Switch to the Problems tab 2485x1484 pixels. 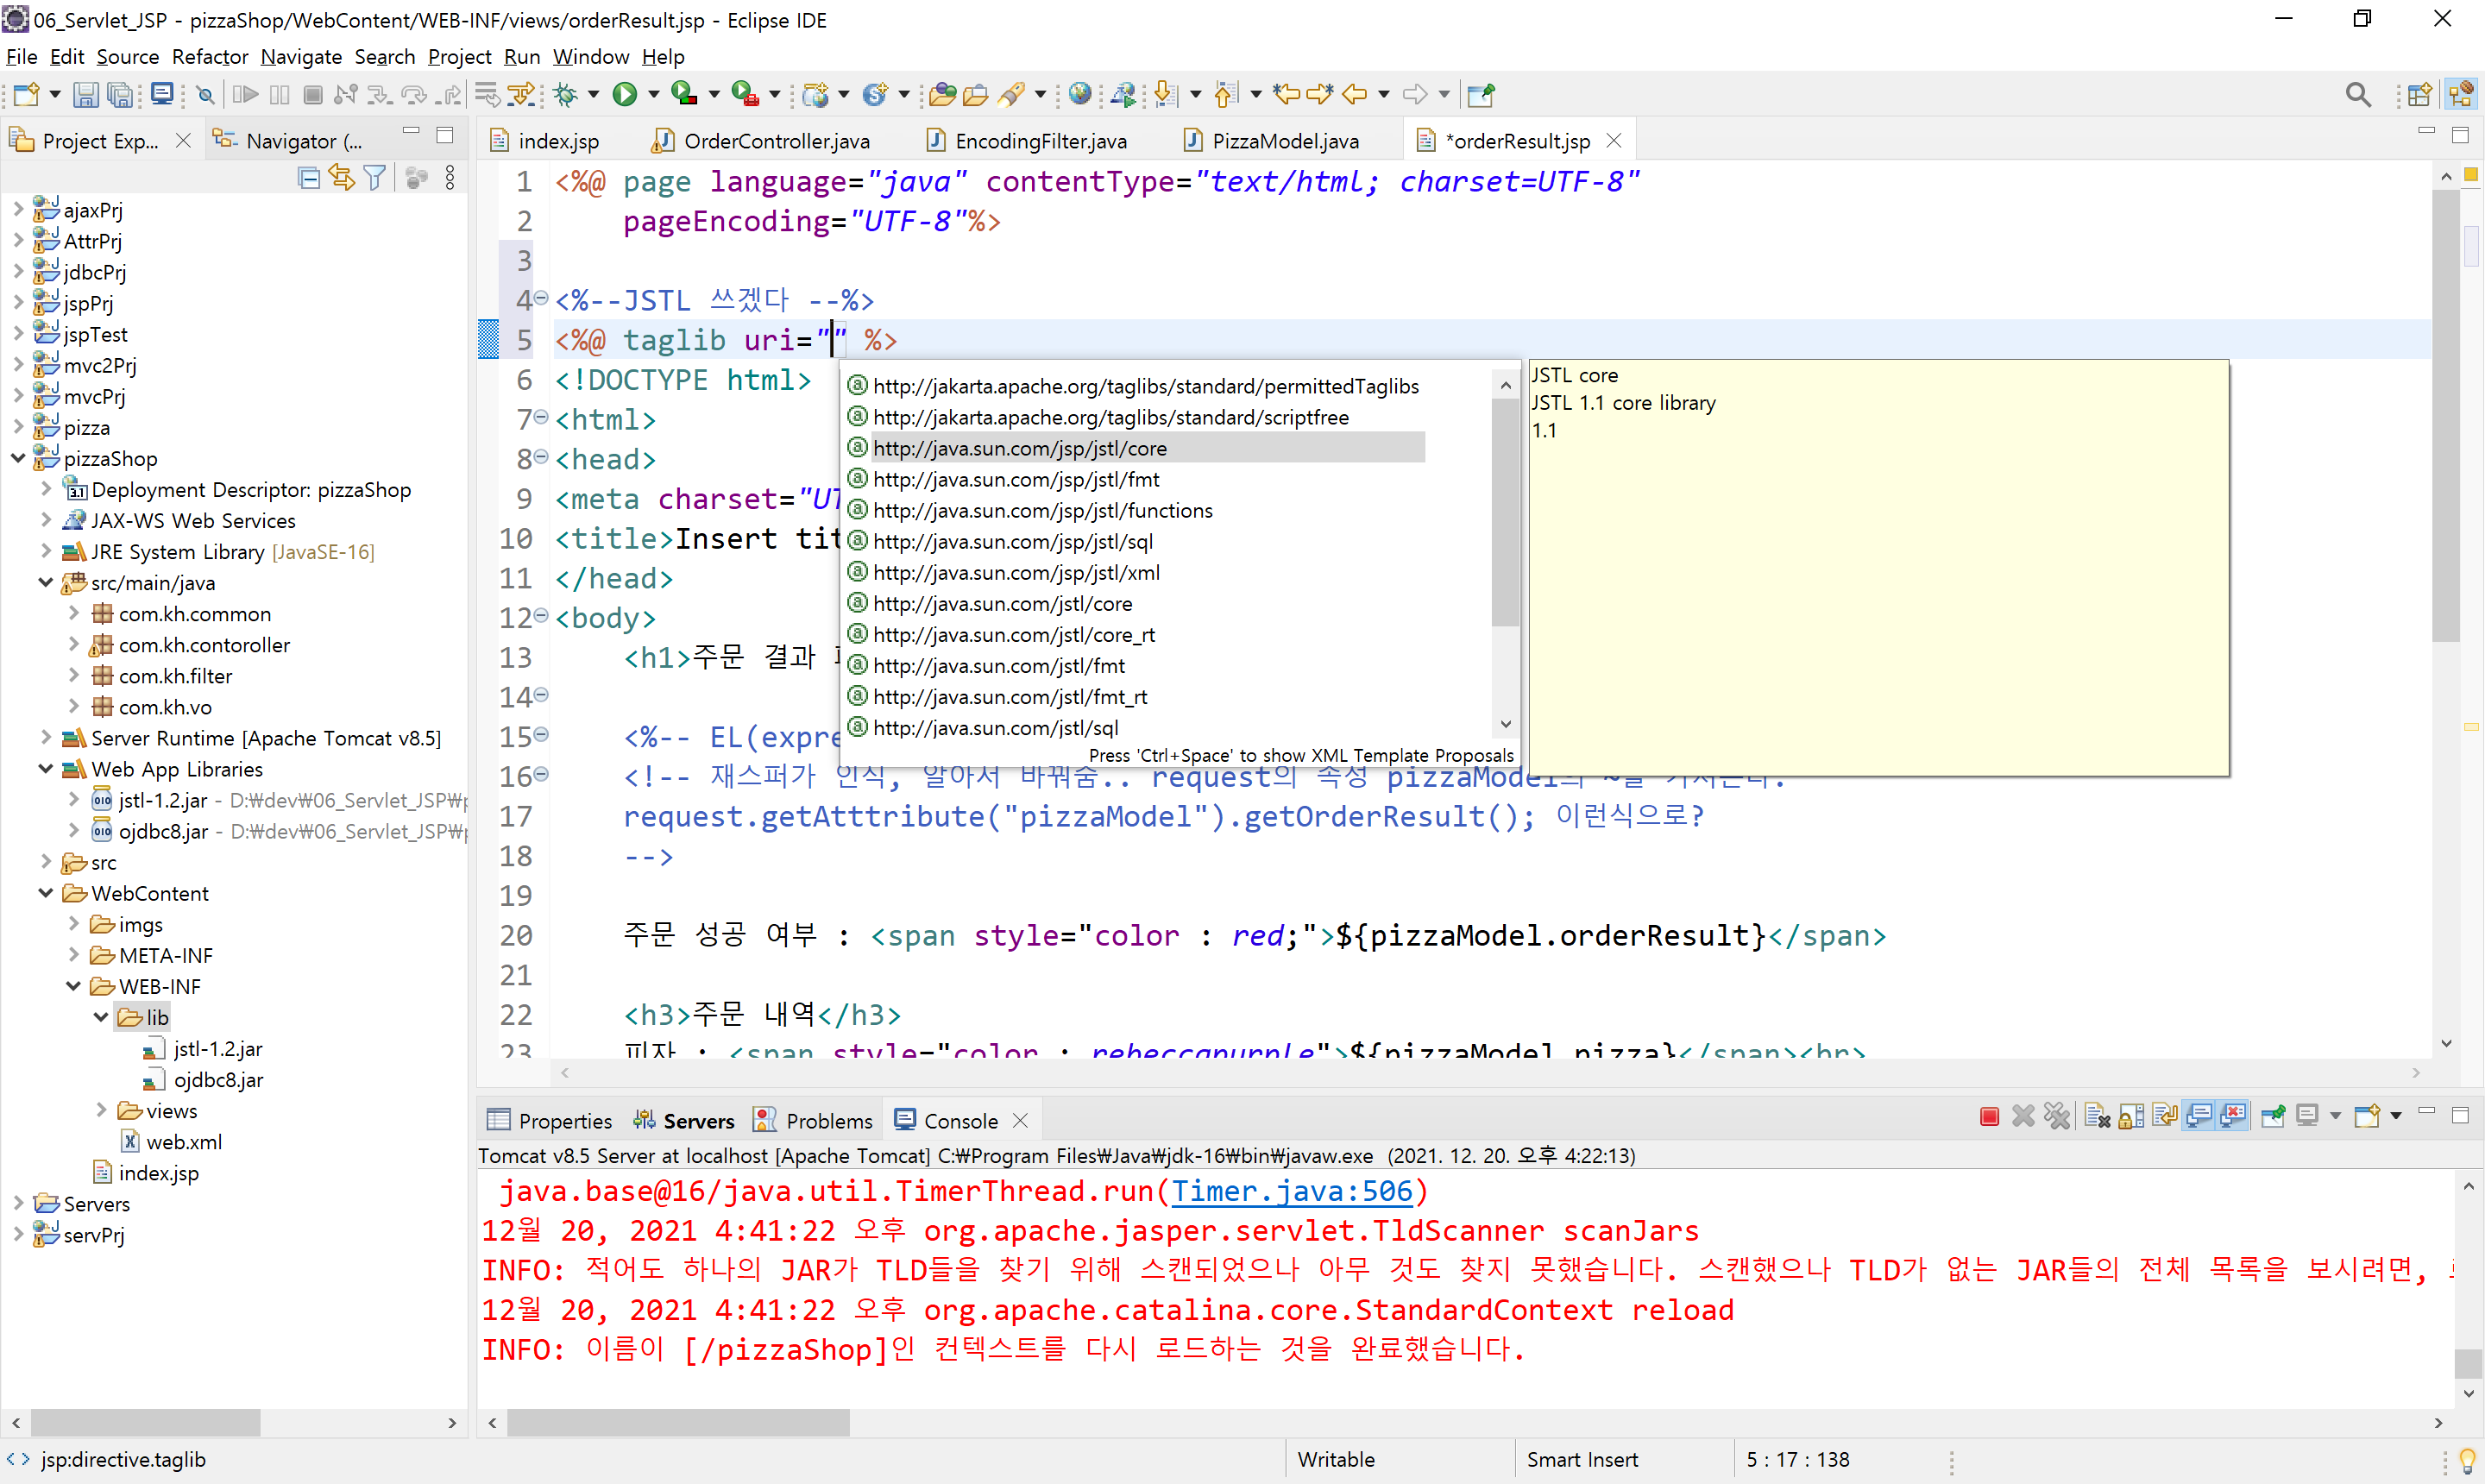pyautogui.click(x=814, y=1120)
